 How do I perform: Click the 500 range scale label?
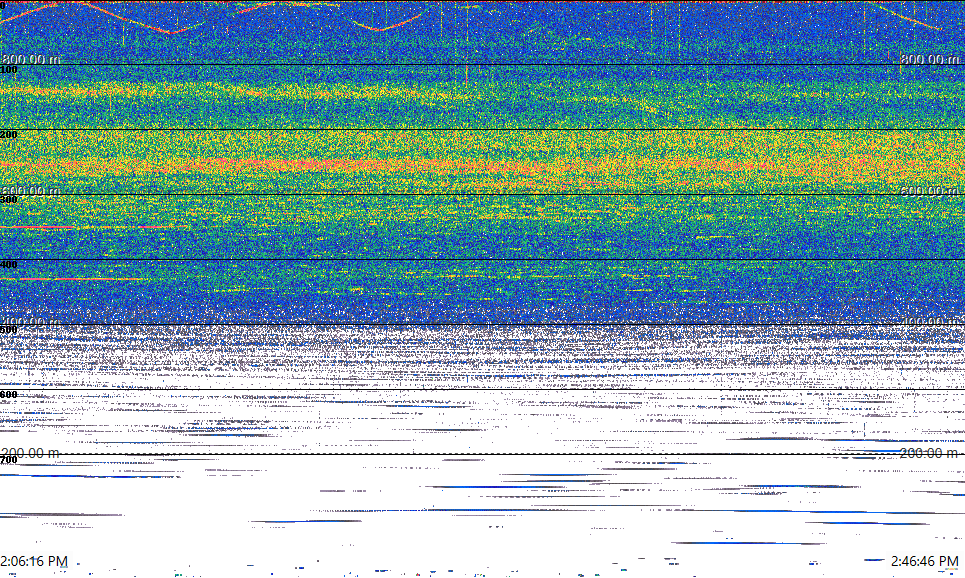pos(9,330)
